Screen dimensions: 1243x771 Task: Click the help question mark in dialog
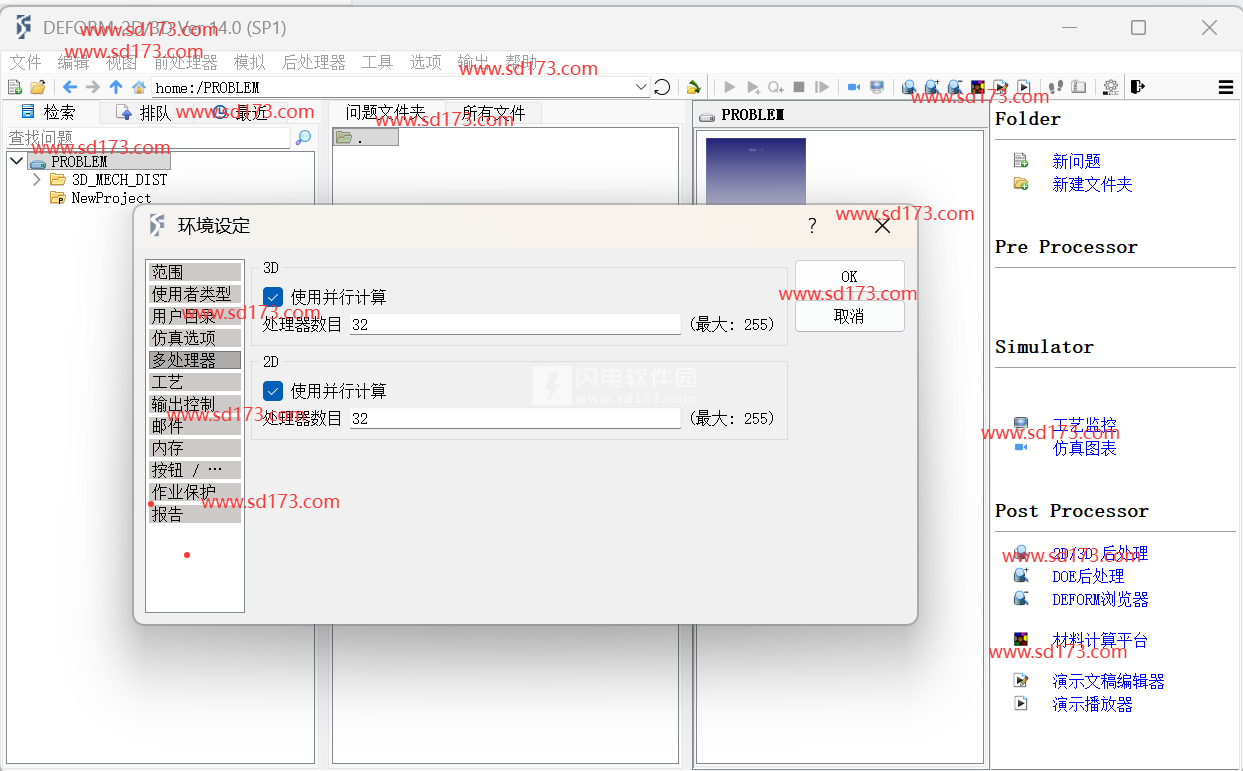click(x=812, y=226)
